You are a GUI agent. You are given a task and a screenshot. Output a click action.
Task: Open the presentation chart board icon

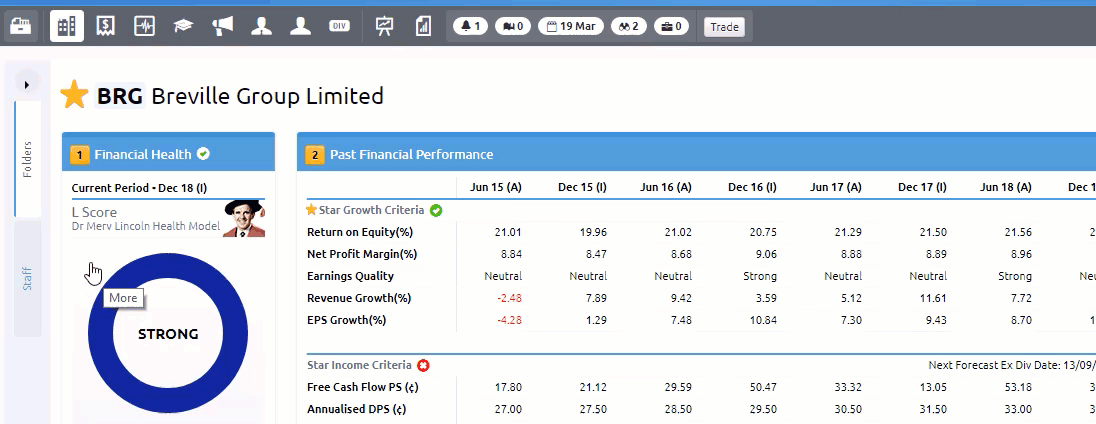point(384,27)
